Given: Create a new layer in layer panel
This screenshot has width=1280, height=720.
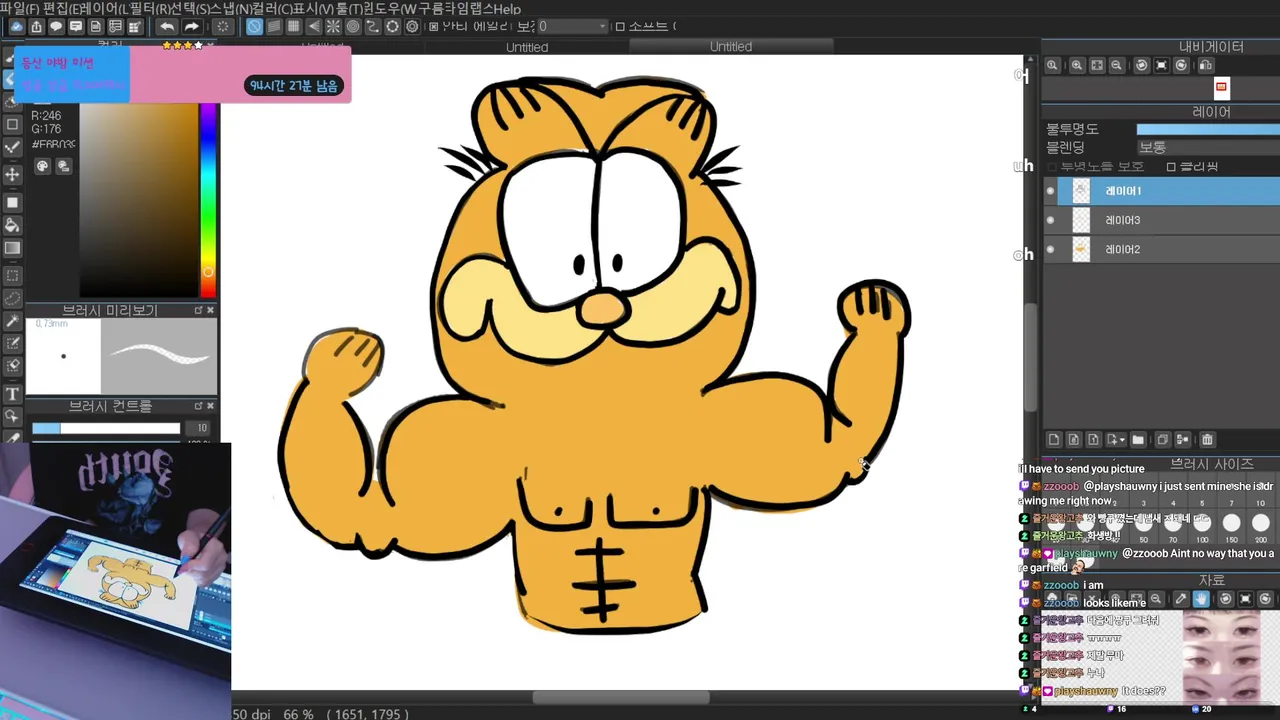Looking at the screenshot, I should tap(1053, 439).
